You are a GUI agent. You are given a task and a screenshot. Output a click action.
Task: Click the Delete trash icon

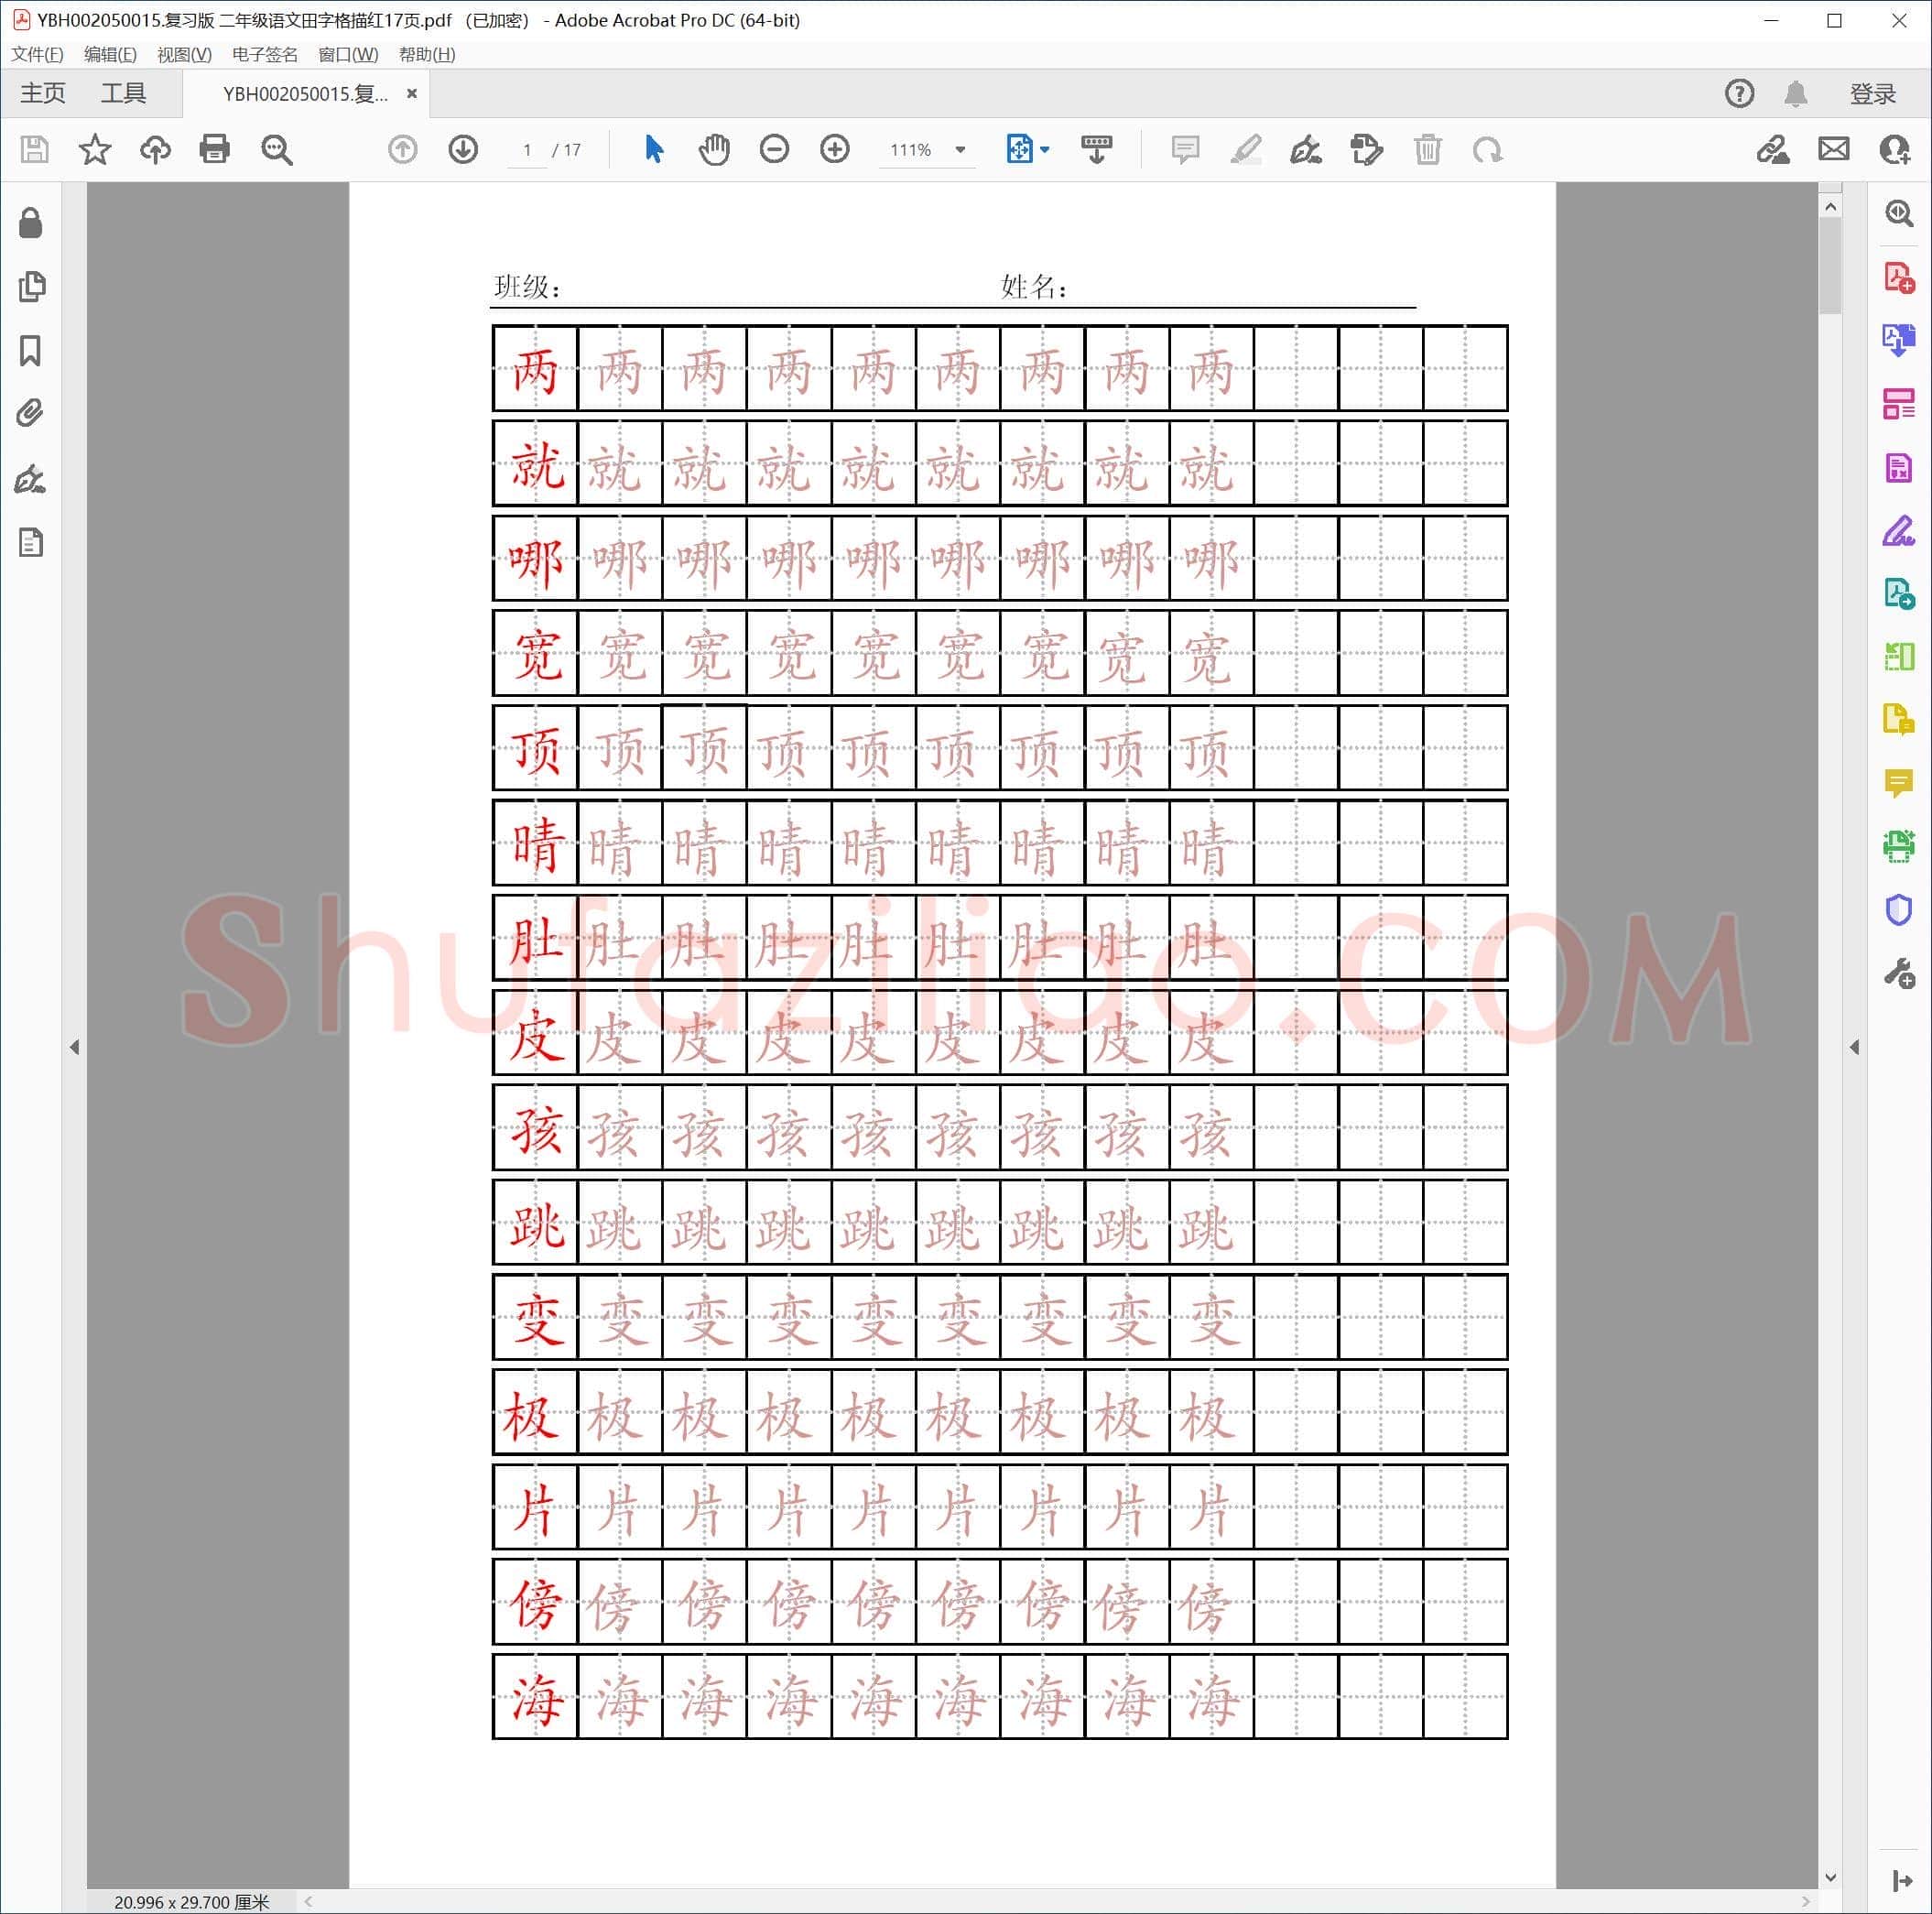[1428, 150]
